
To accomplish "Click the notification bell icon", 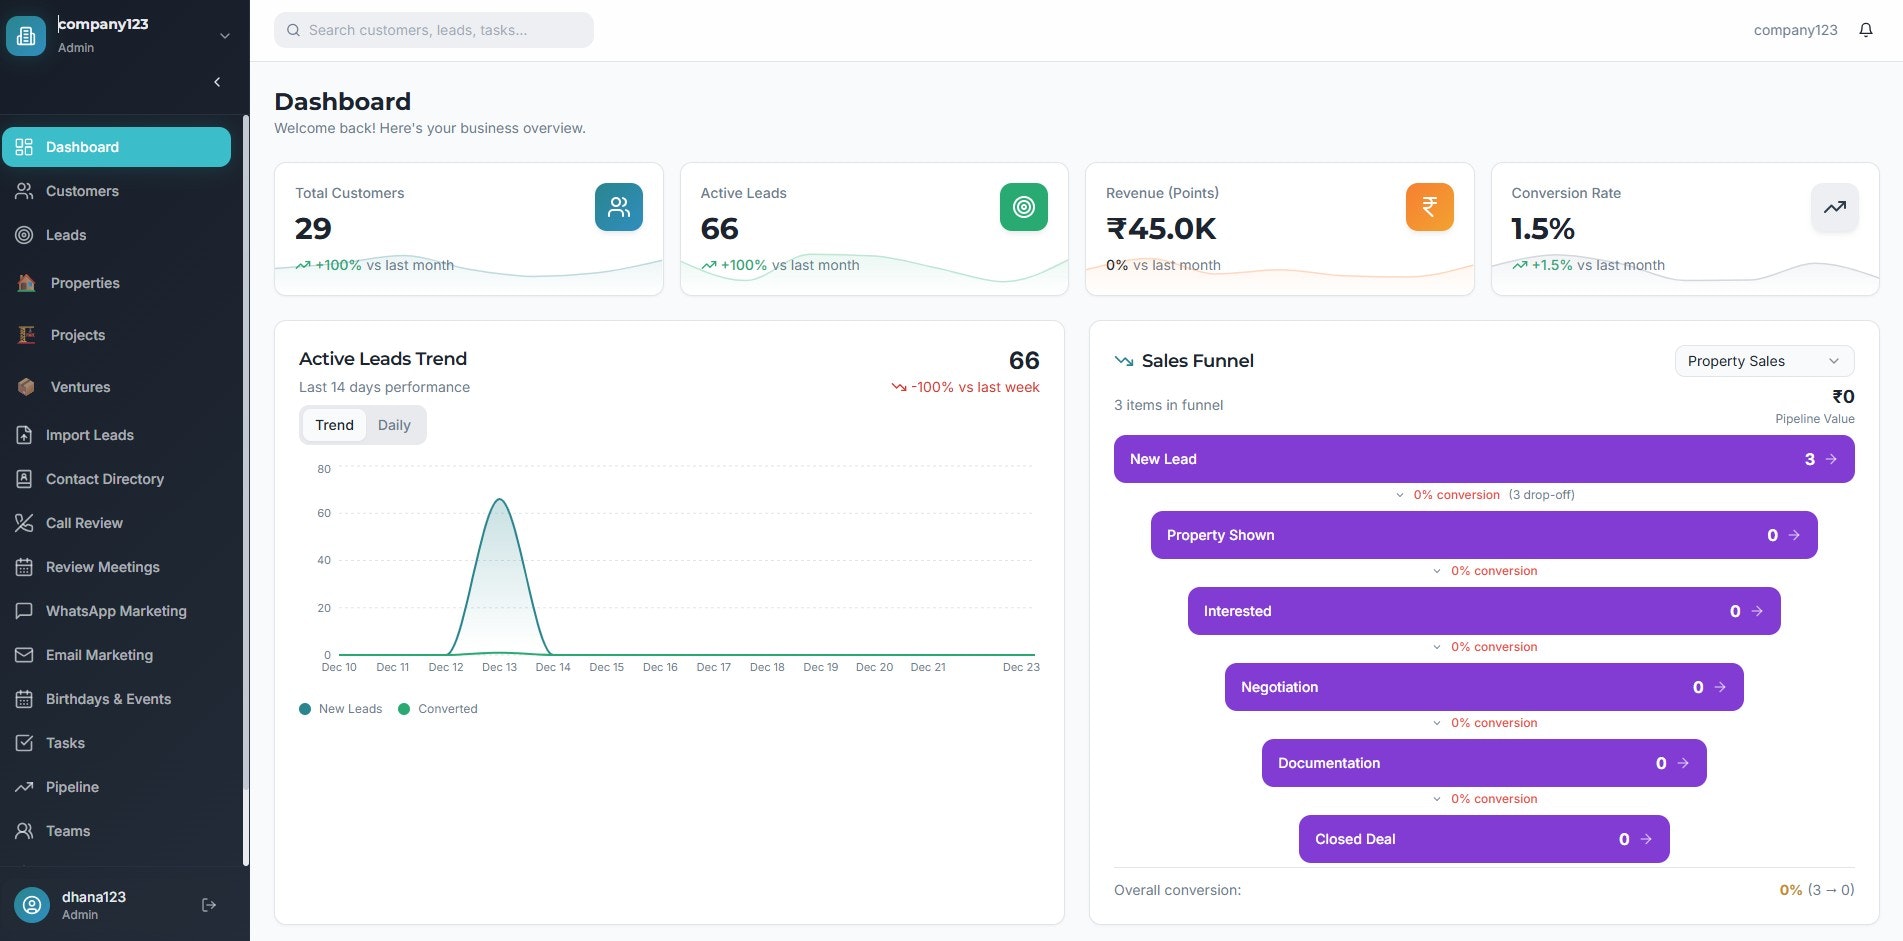I will (x=1865, y=29).
